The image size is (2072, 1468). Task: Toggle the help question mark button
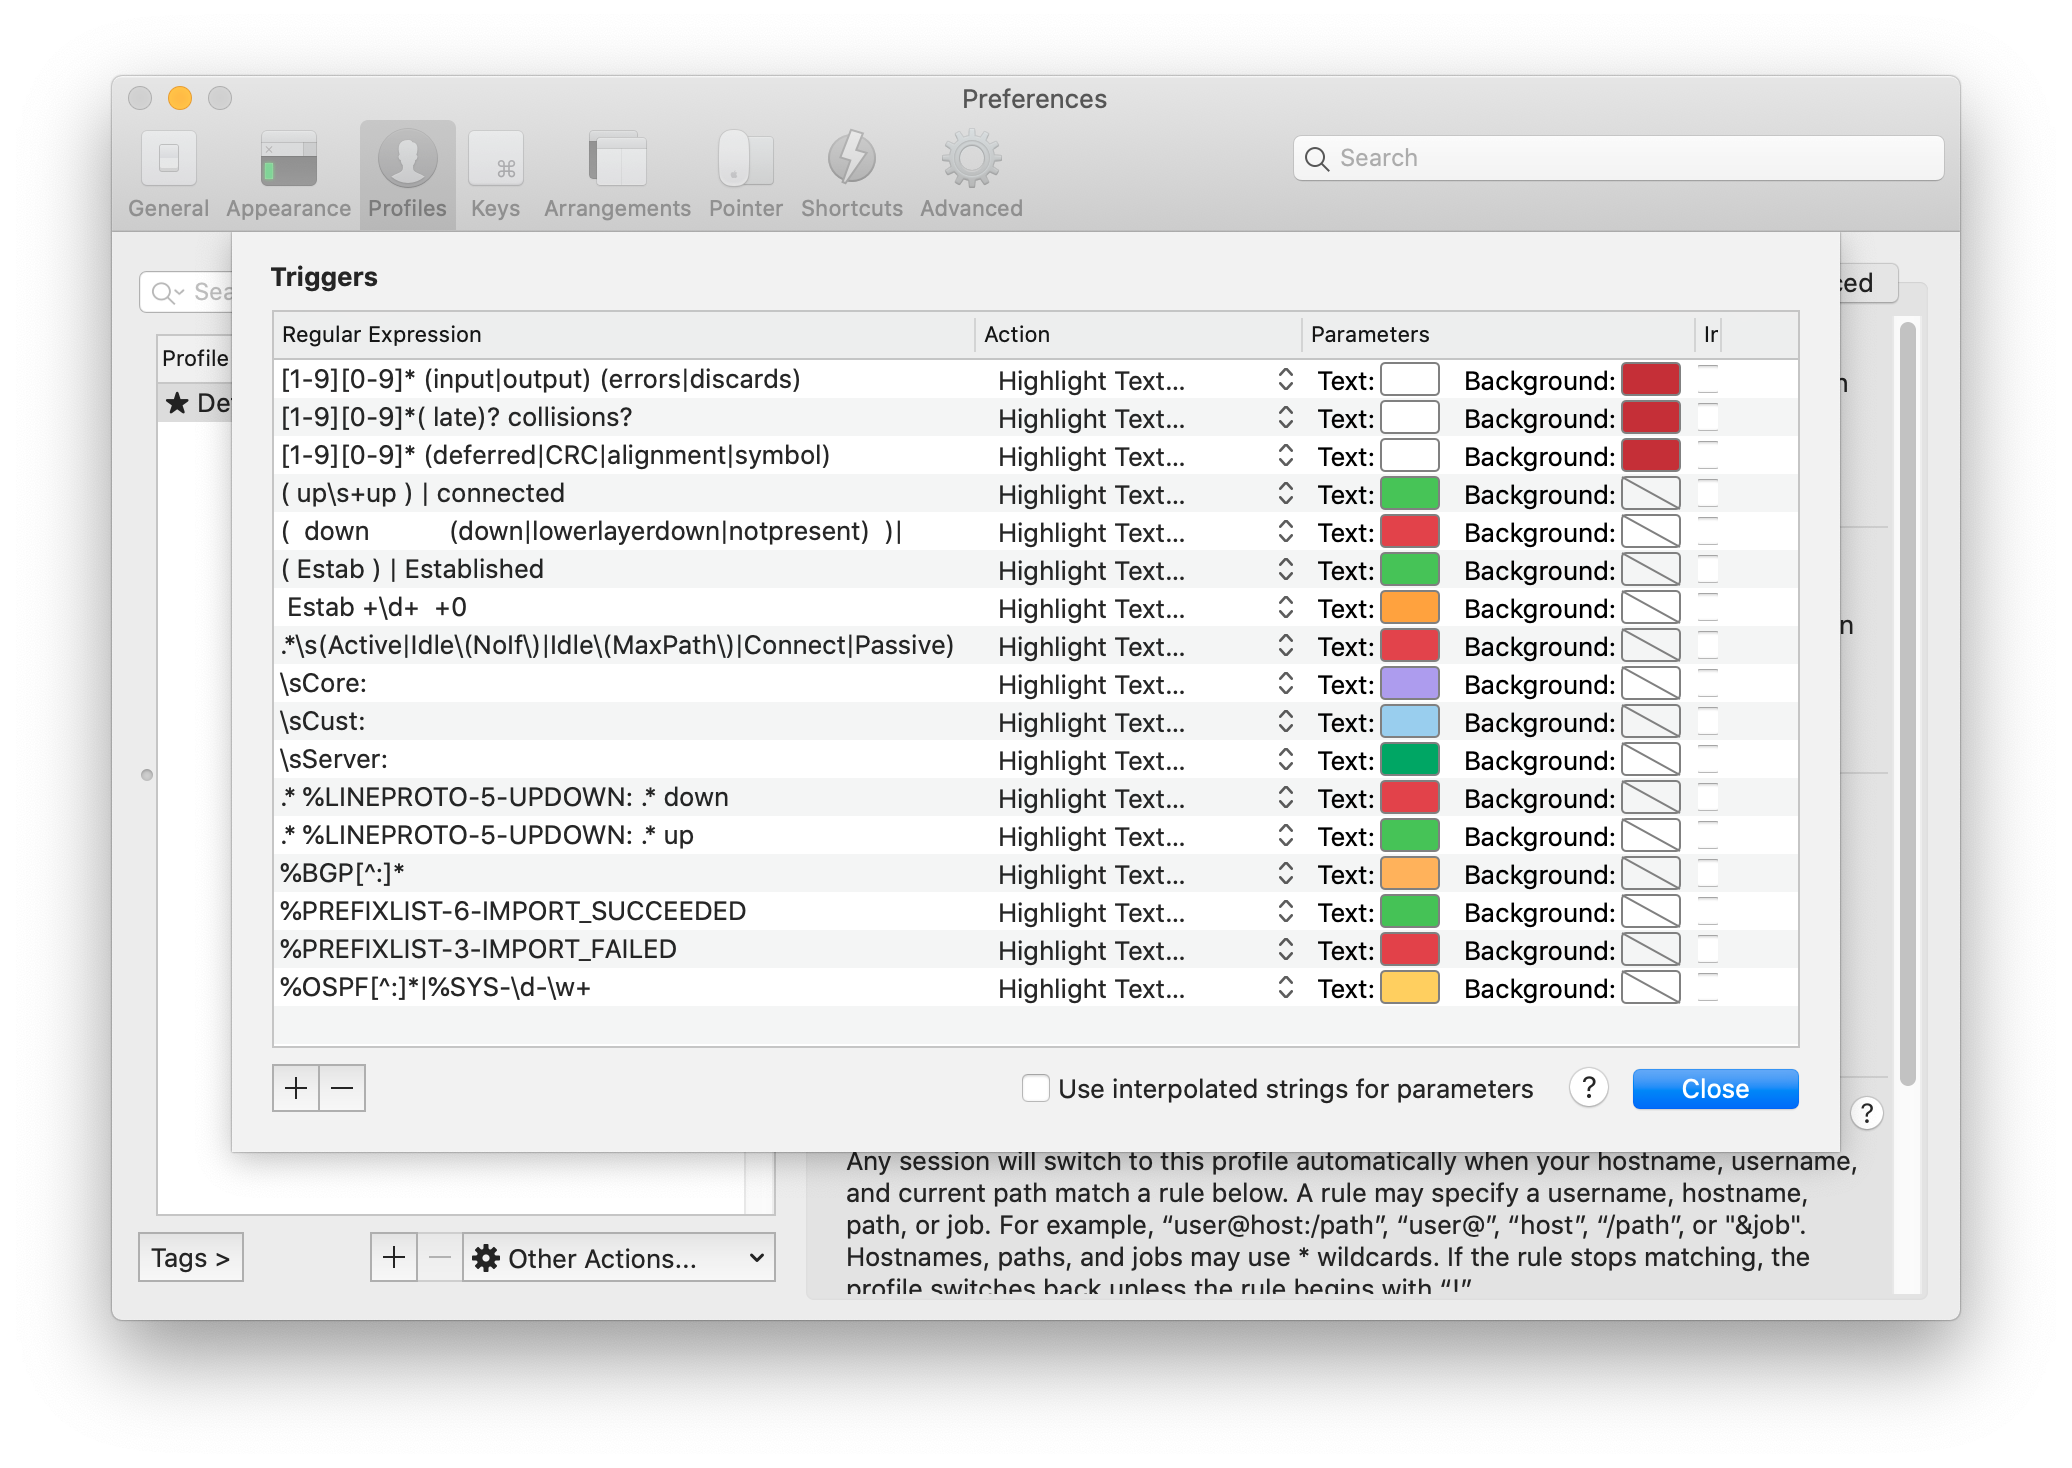(x=1589, y=1088)
